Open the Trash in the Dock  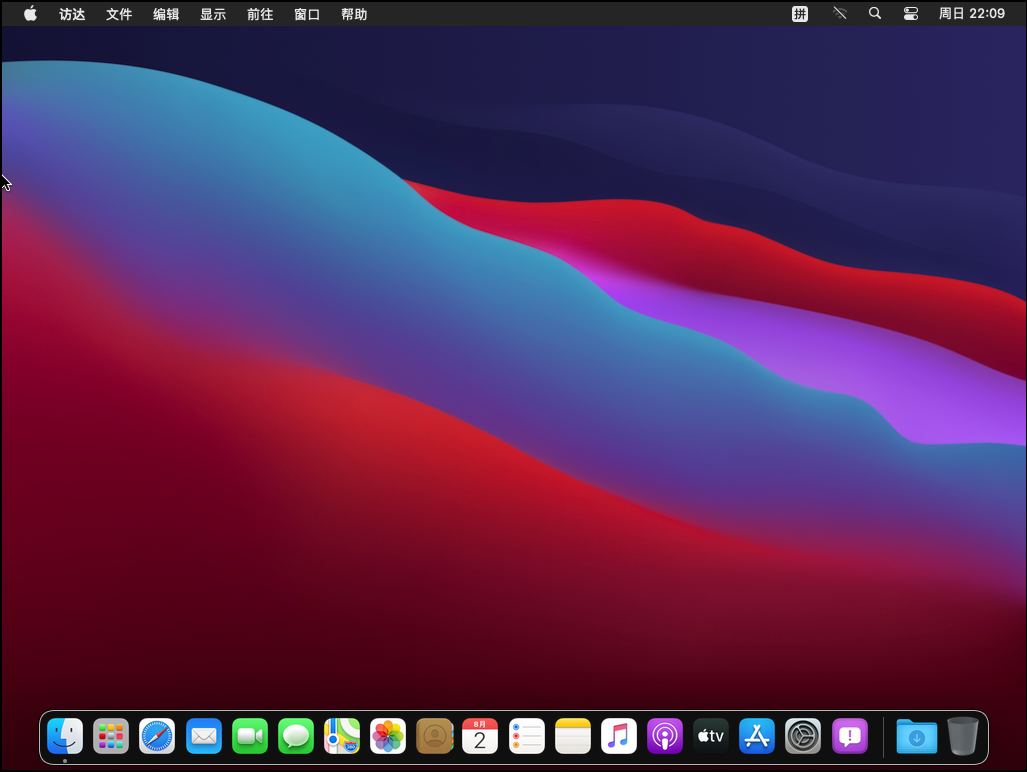[963, 736]
